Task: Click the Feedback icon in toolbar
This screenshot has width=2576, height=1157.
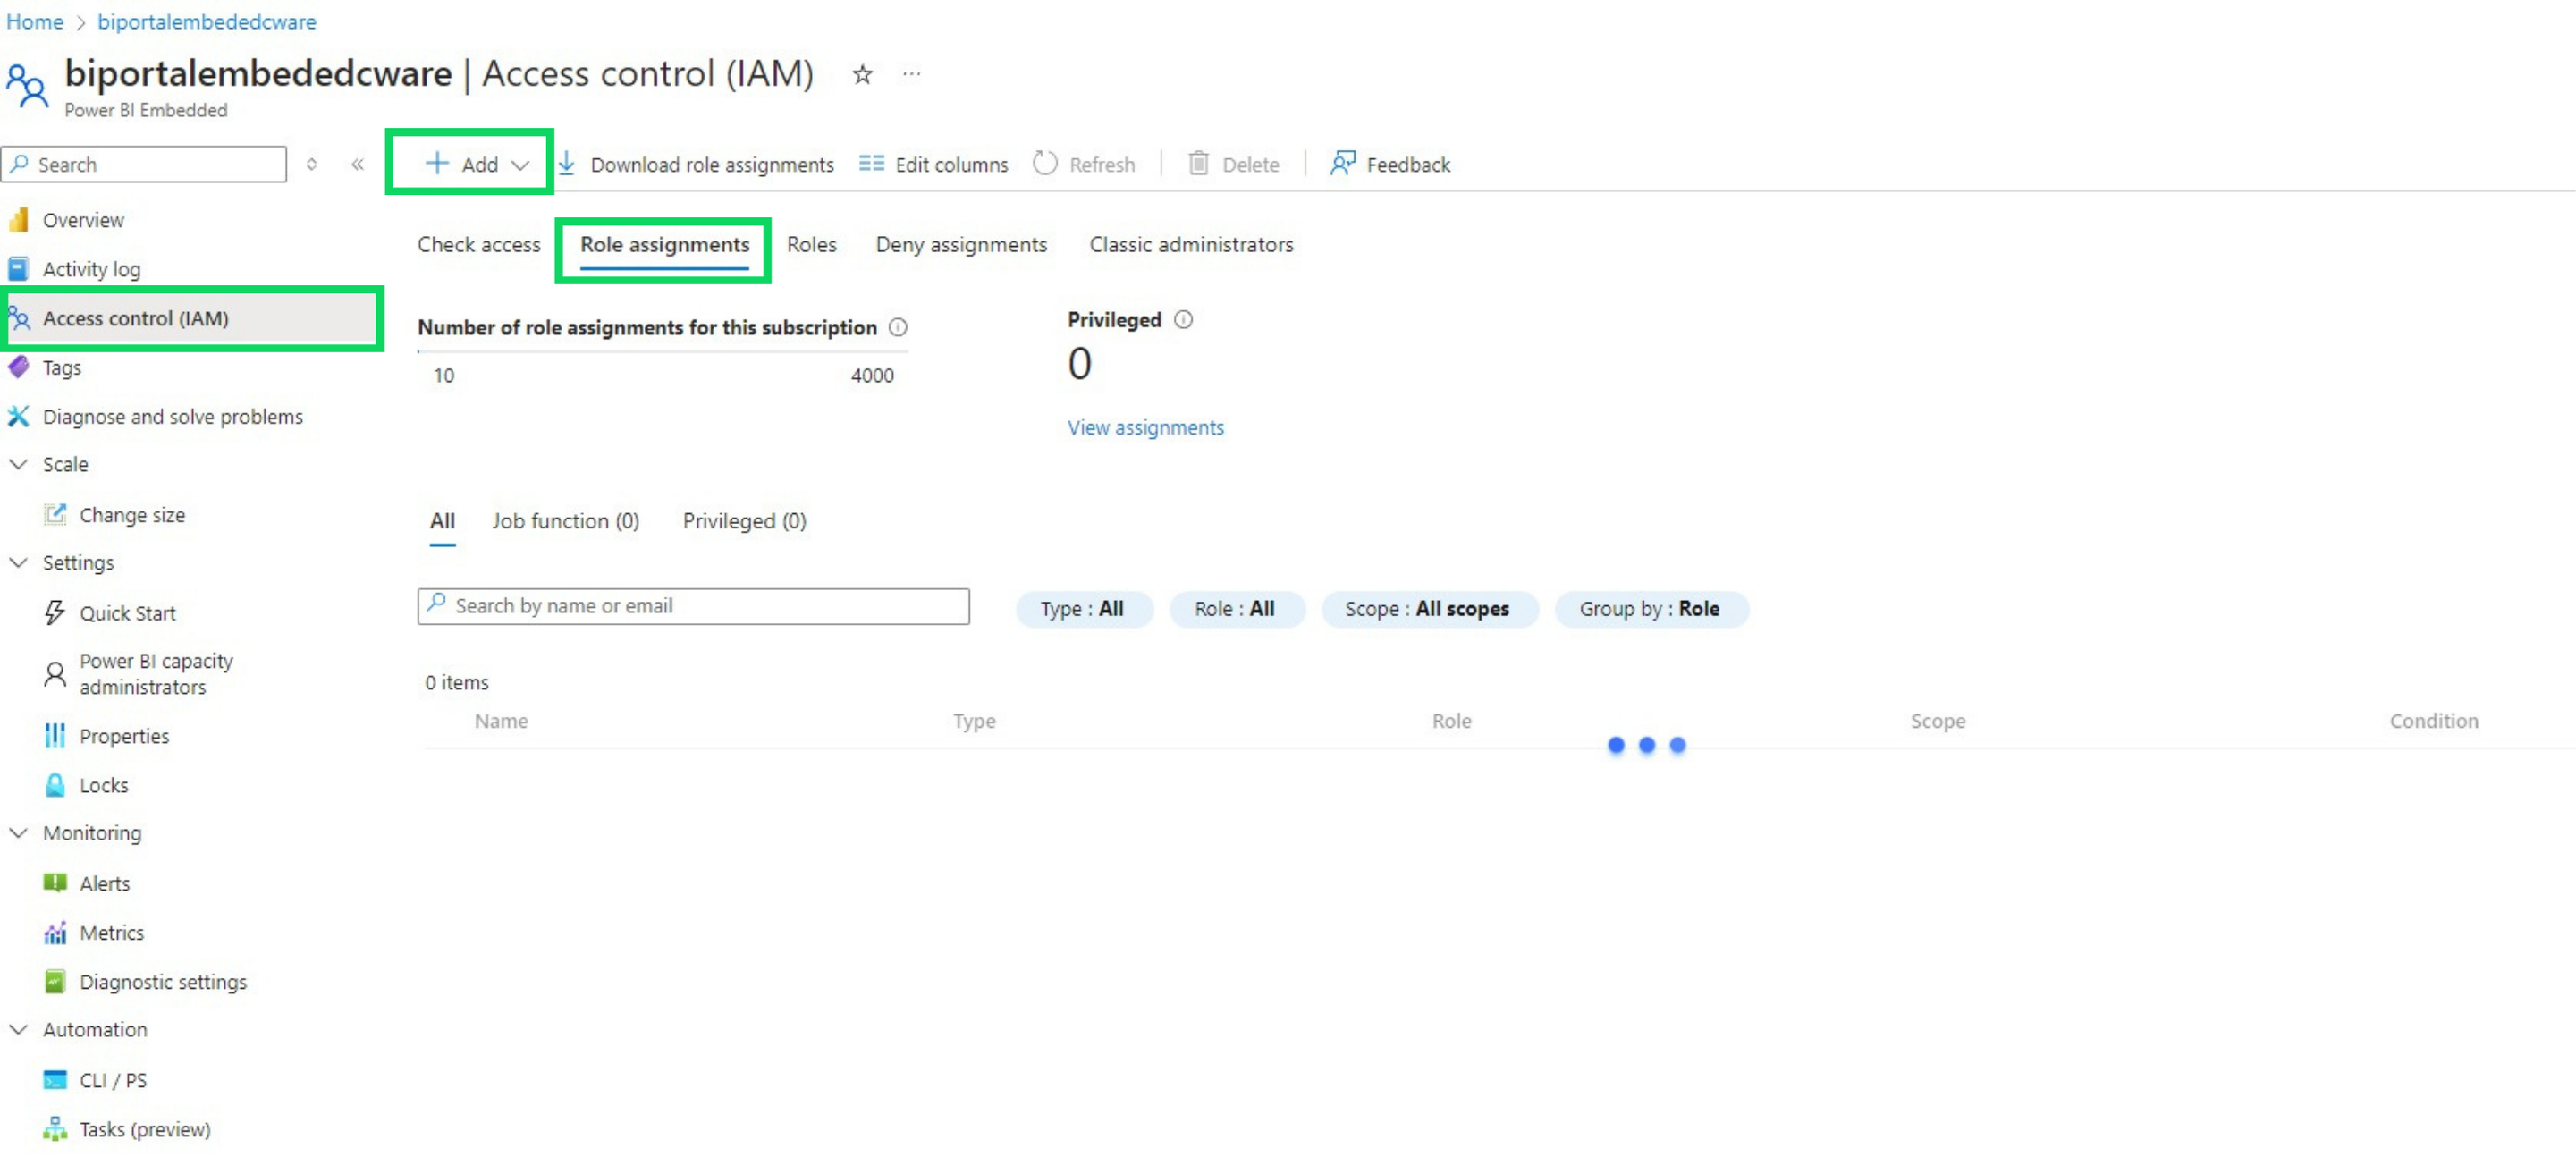Action: tap(1342, 164)
